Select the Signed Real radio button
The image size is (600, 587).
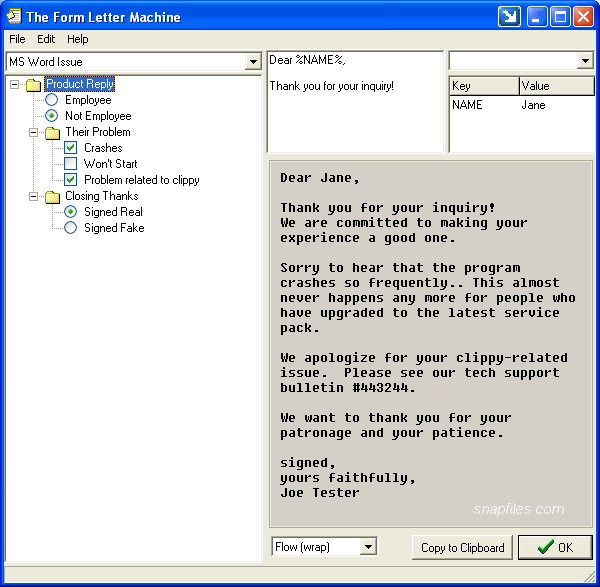pyautogui.click(x=70, y=212)
